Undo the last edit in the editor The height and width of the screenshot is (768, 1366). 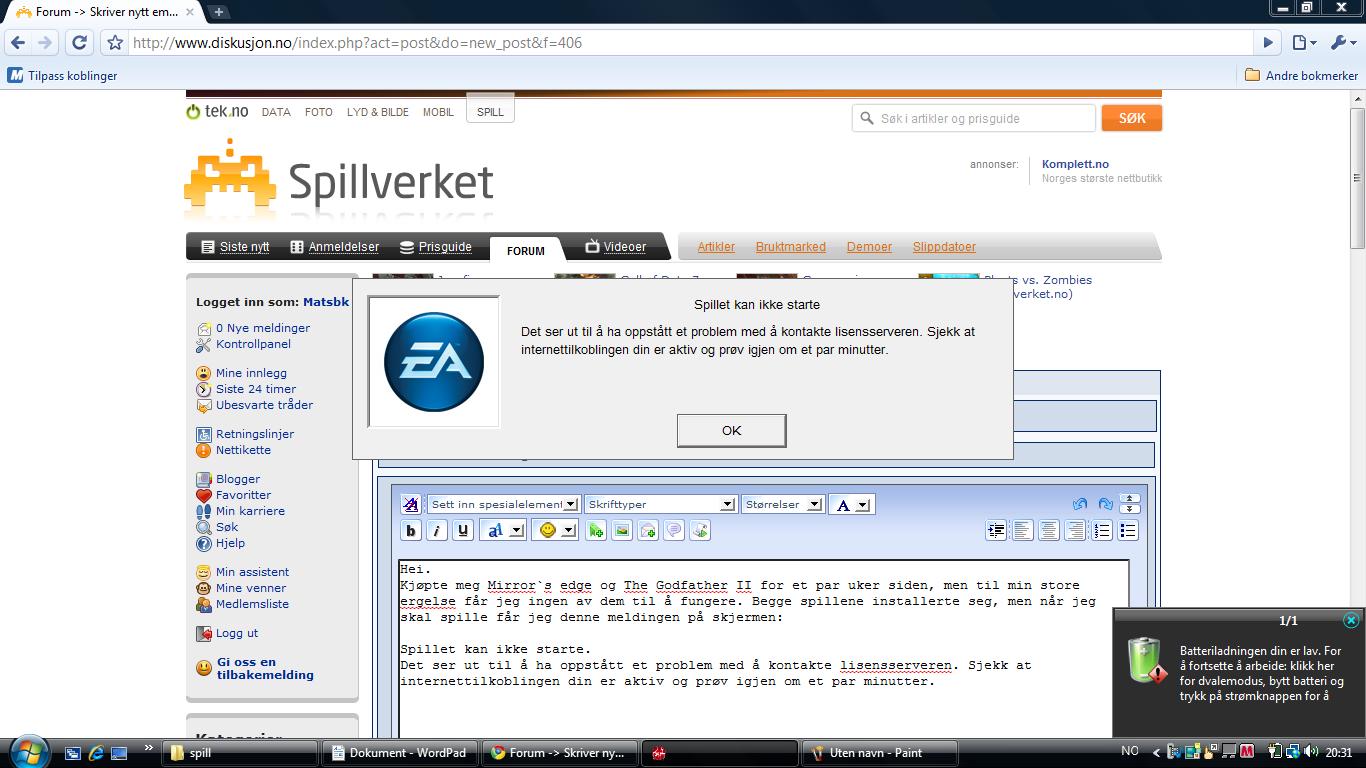pos(1080,504)
